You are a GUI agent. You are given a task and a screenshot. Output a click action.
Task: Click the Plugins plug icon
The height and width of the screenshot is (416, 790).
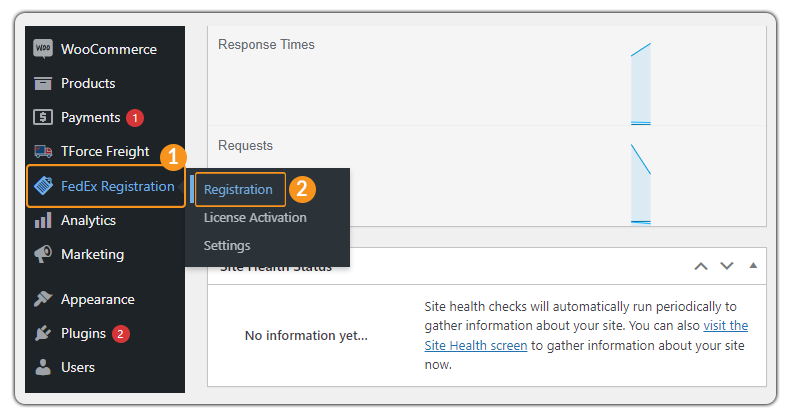43,333
